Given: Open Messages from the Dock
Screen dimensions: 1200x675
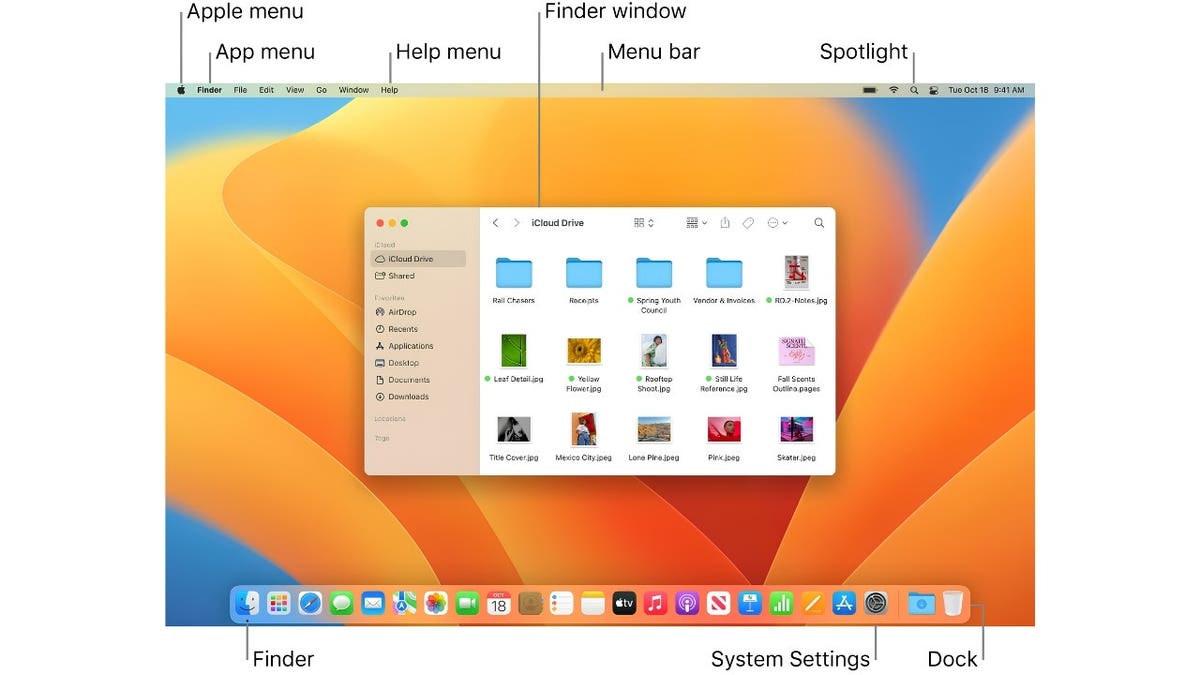Looking at the screenshot, I should pos(342,603).
